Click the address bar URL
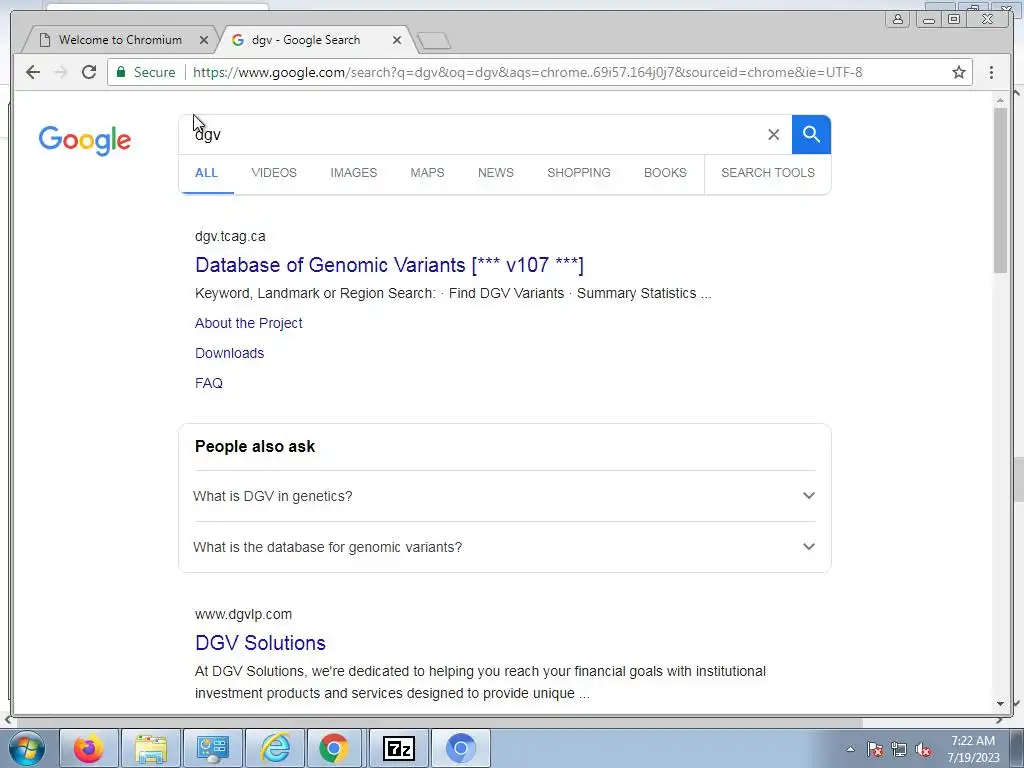 click(528, 72)
